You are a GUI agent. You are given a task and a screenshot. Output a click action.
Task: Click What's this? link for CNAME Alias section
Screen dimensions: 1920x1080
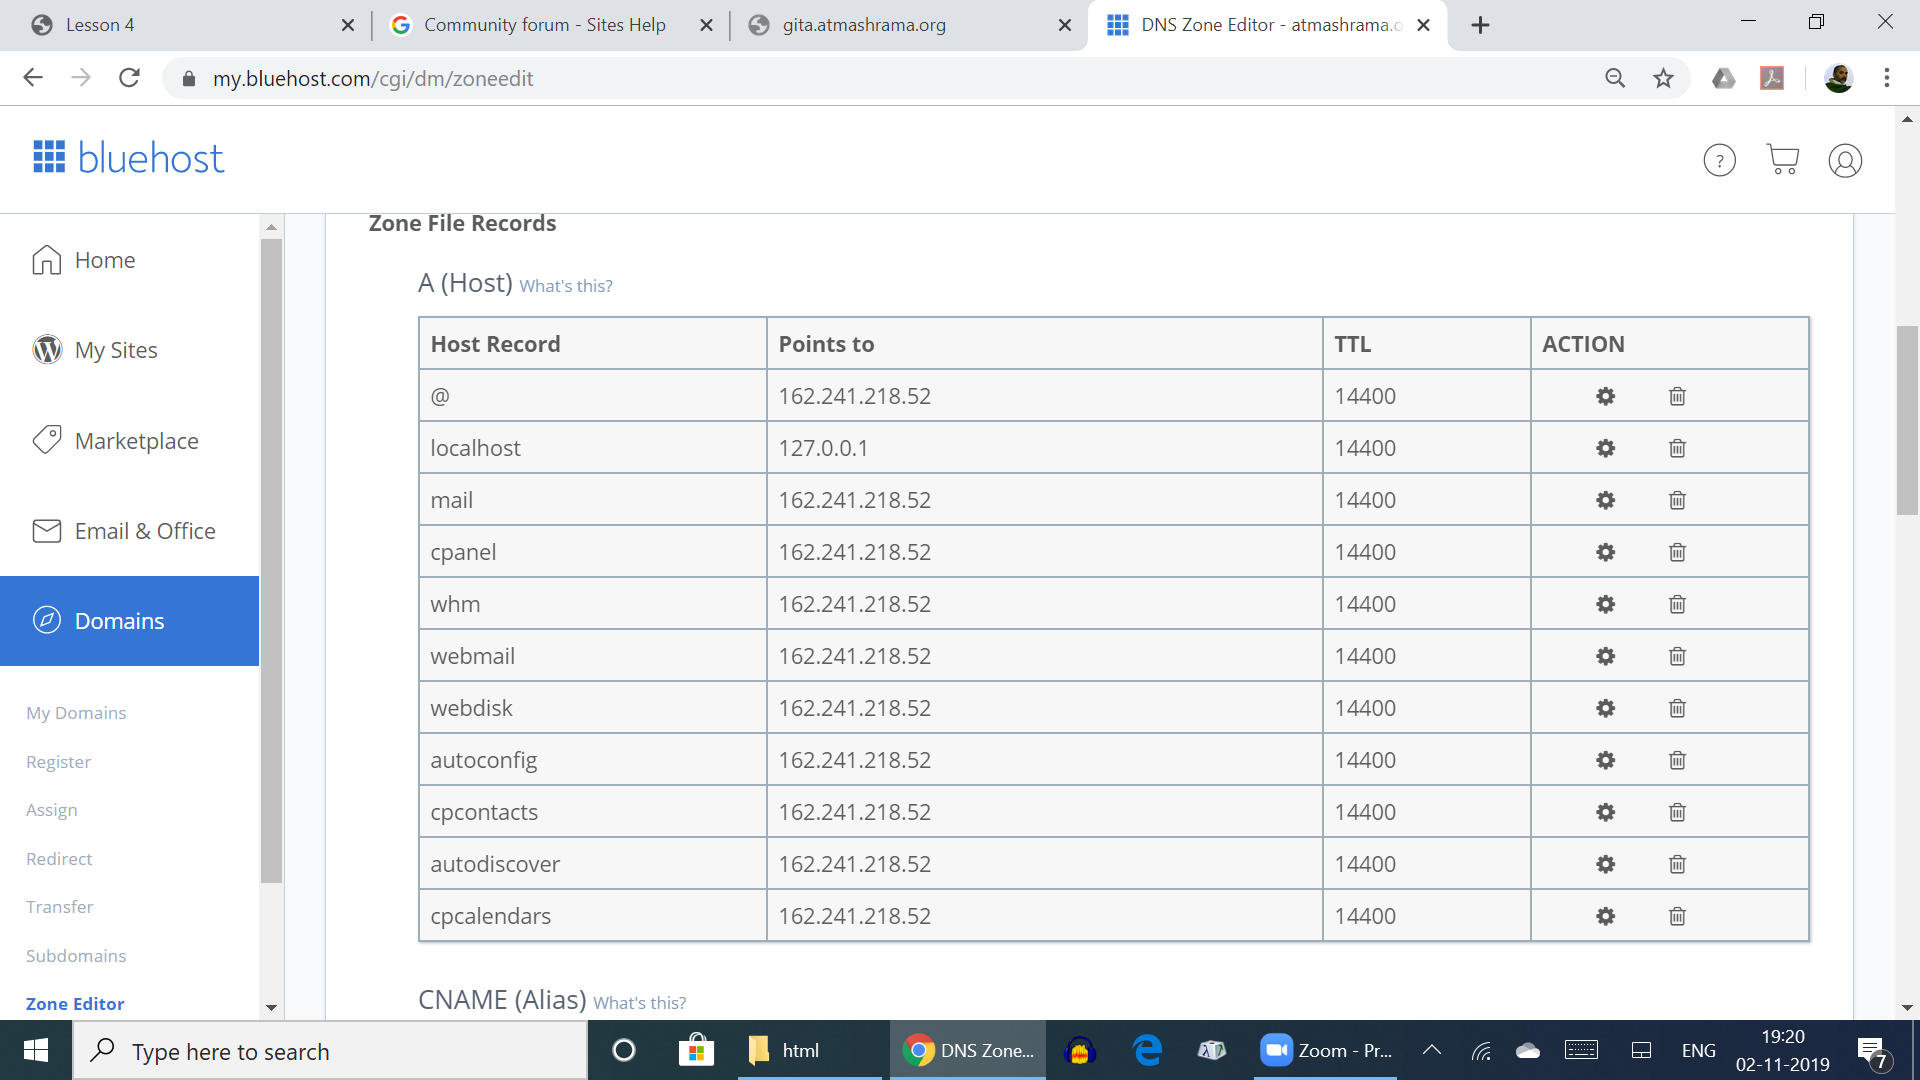(640, 1002)
